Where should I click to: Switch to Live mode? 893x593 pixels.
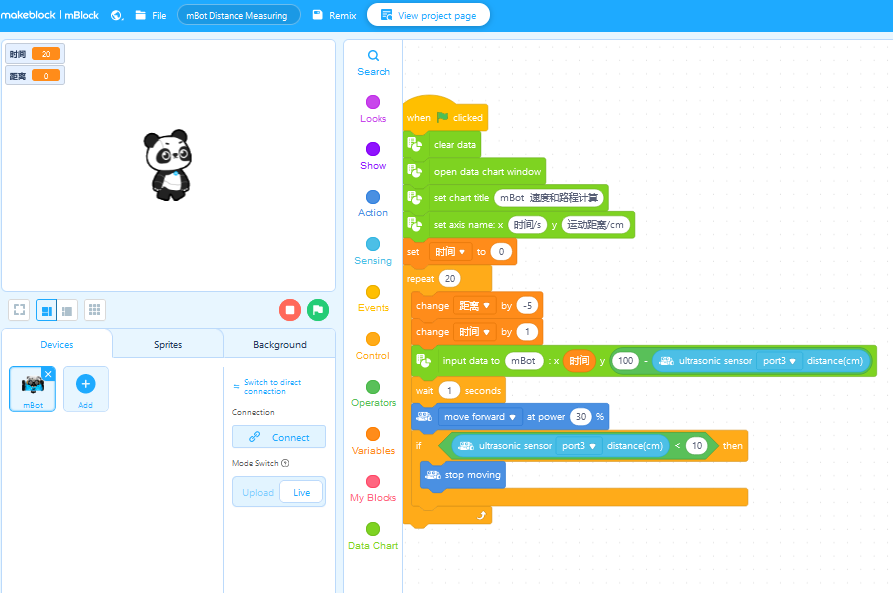pos(301,492)
